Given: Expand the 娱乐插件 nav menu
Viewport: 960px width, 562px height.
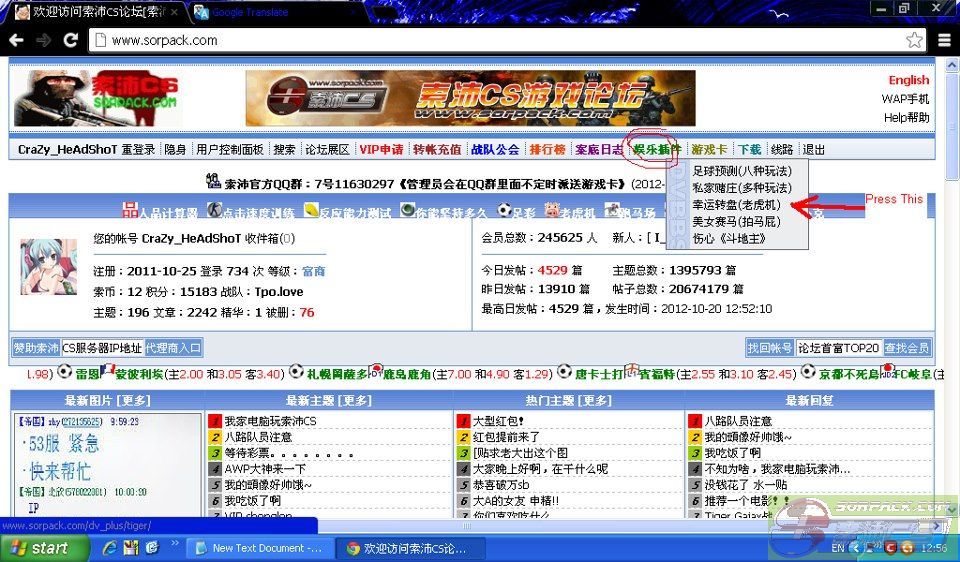Looking at the screenshot, I should (656, 149).
